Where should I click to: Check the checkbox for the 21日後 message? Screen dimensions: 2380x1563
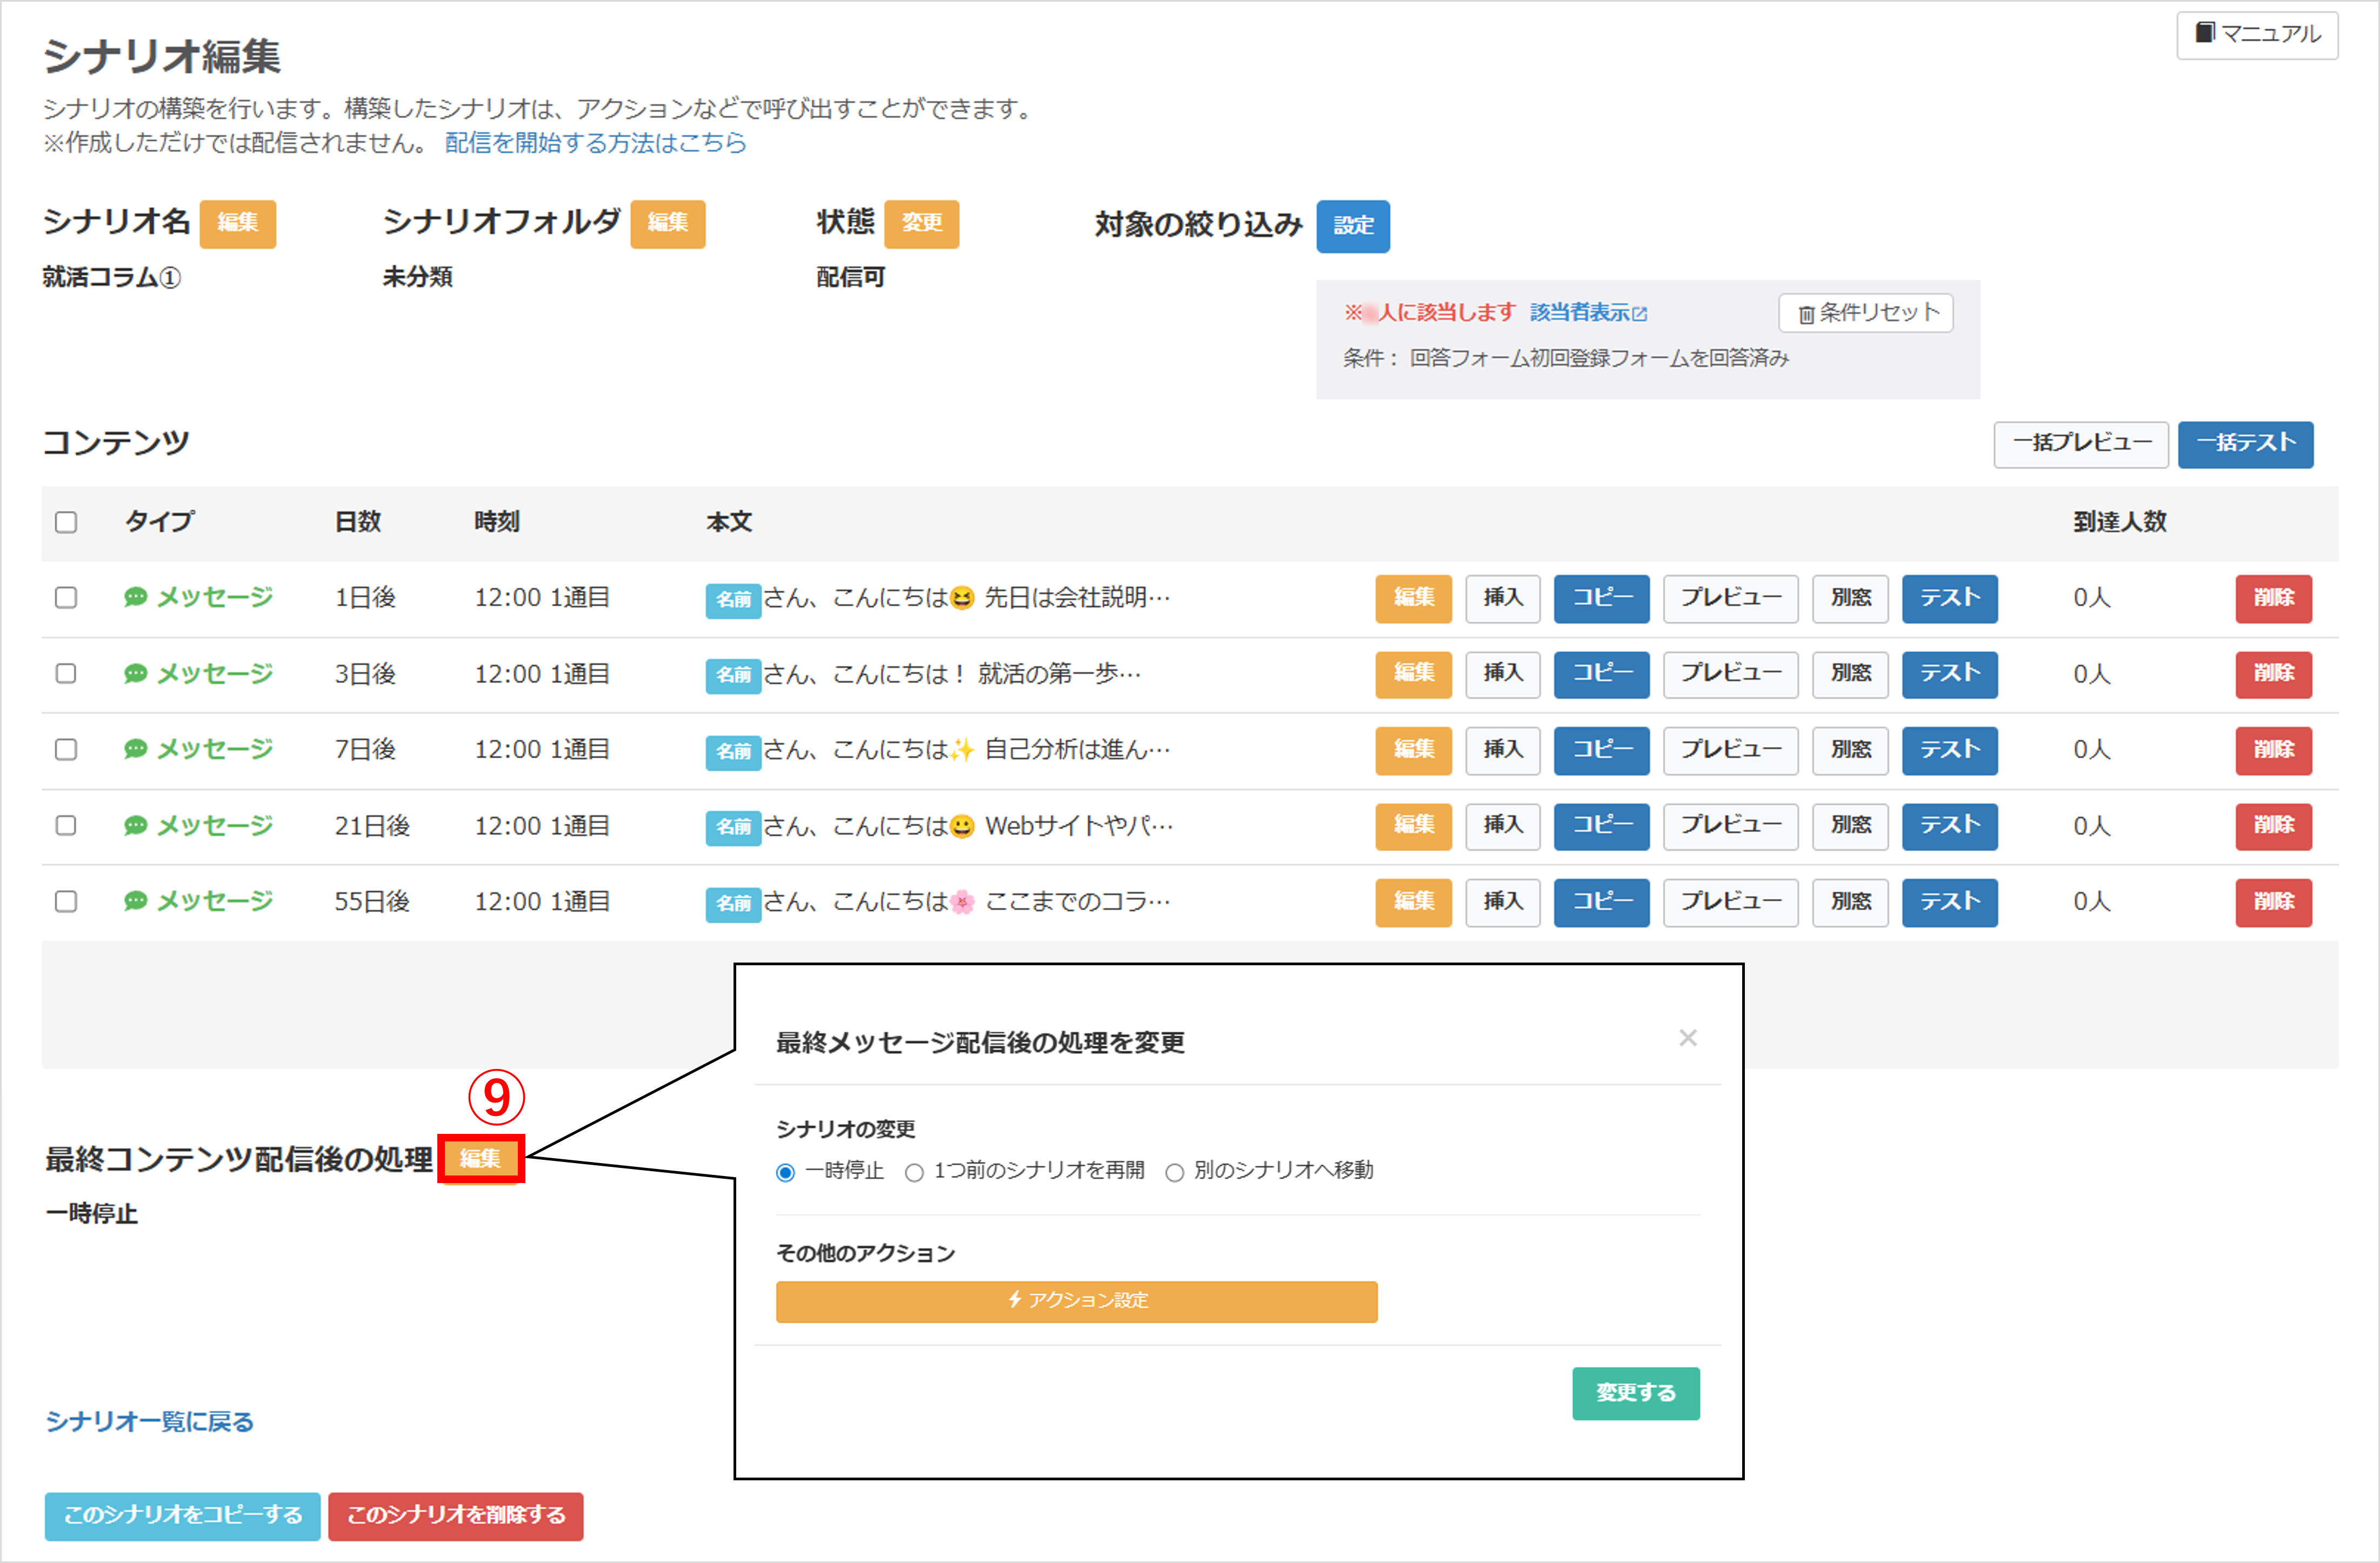[x=66, y=825]
